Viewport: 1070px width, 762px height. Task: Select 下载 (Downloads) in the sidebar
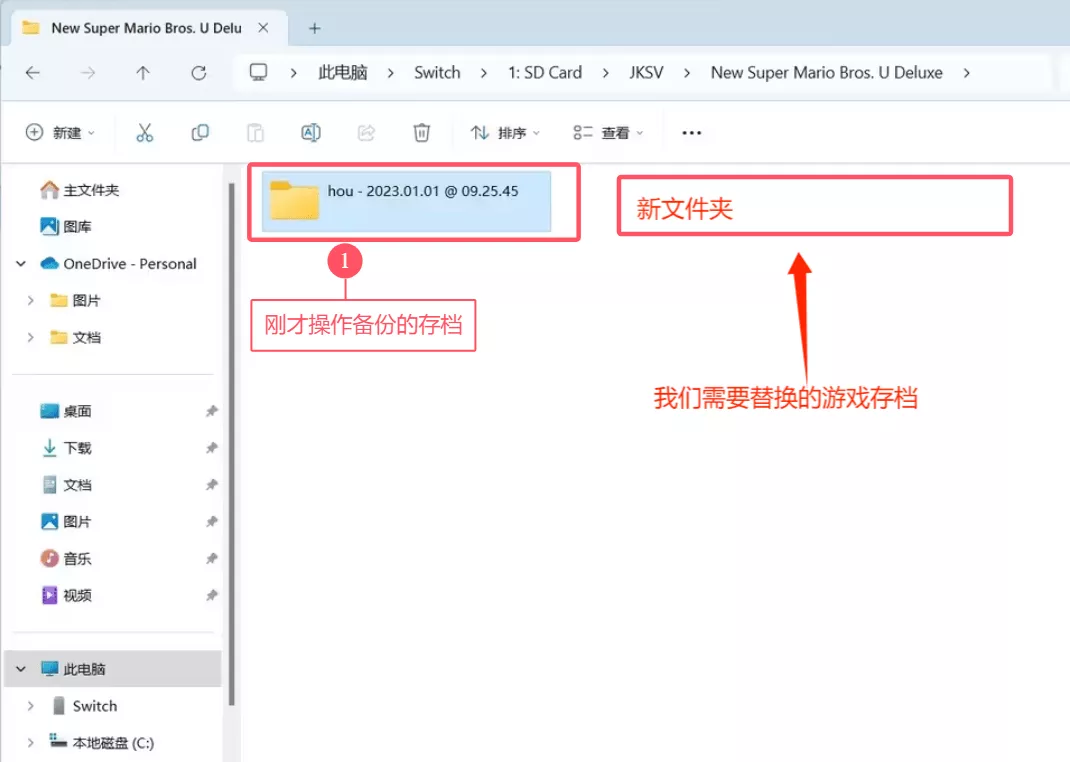(76, 447)
